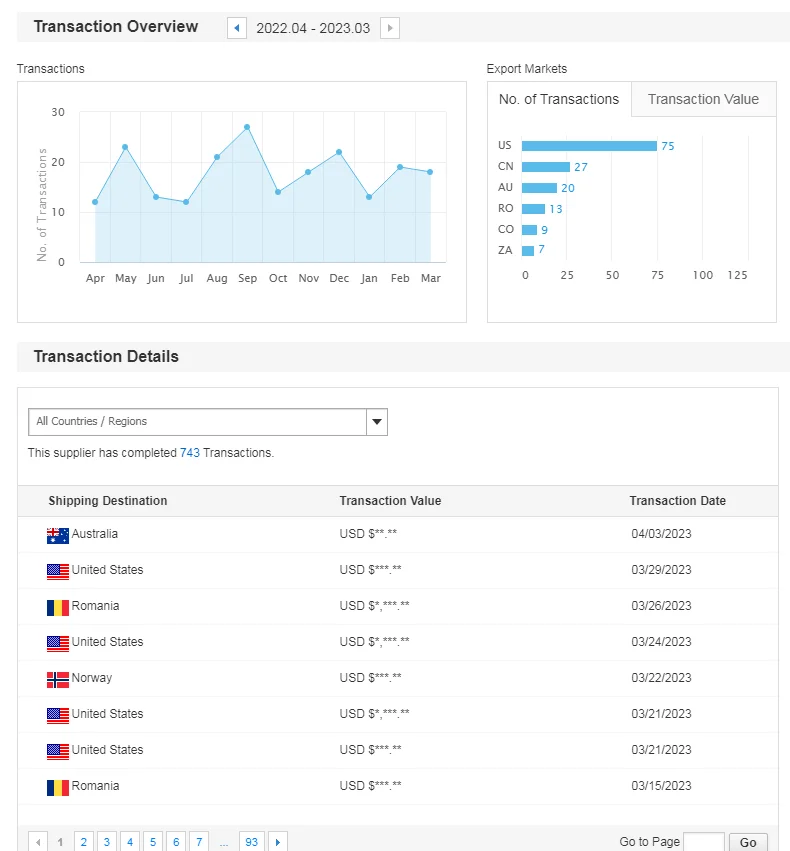Click the next date range arrow
Viewport: 790px width, 851px height.
tap(390, 28)
